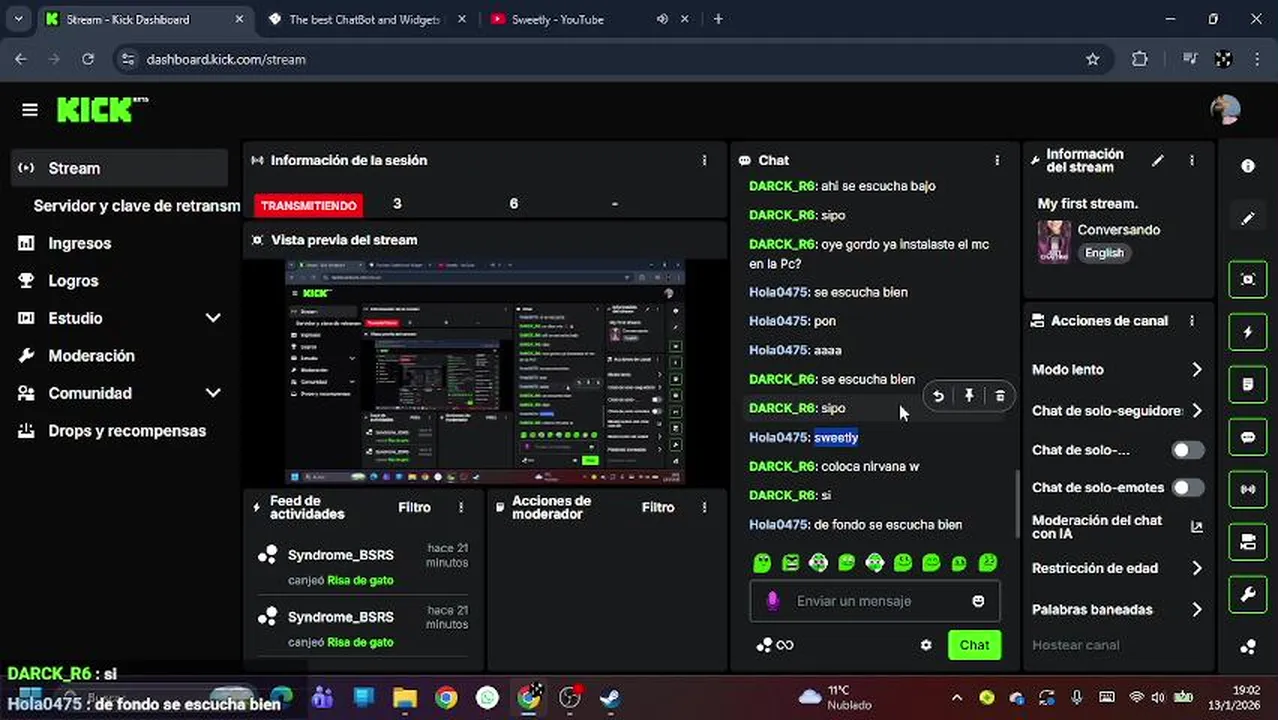Click the KICK logo

101,109
